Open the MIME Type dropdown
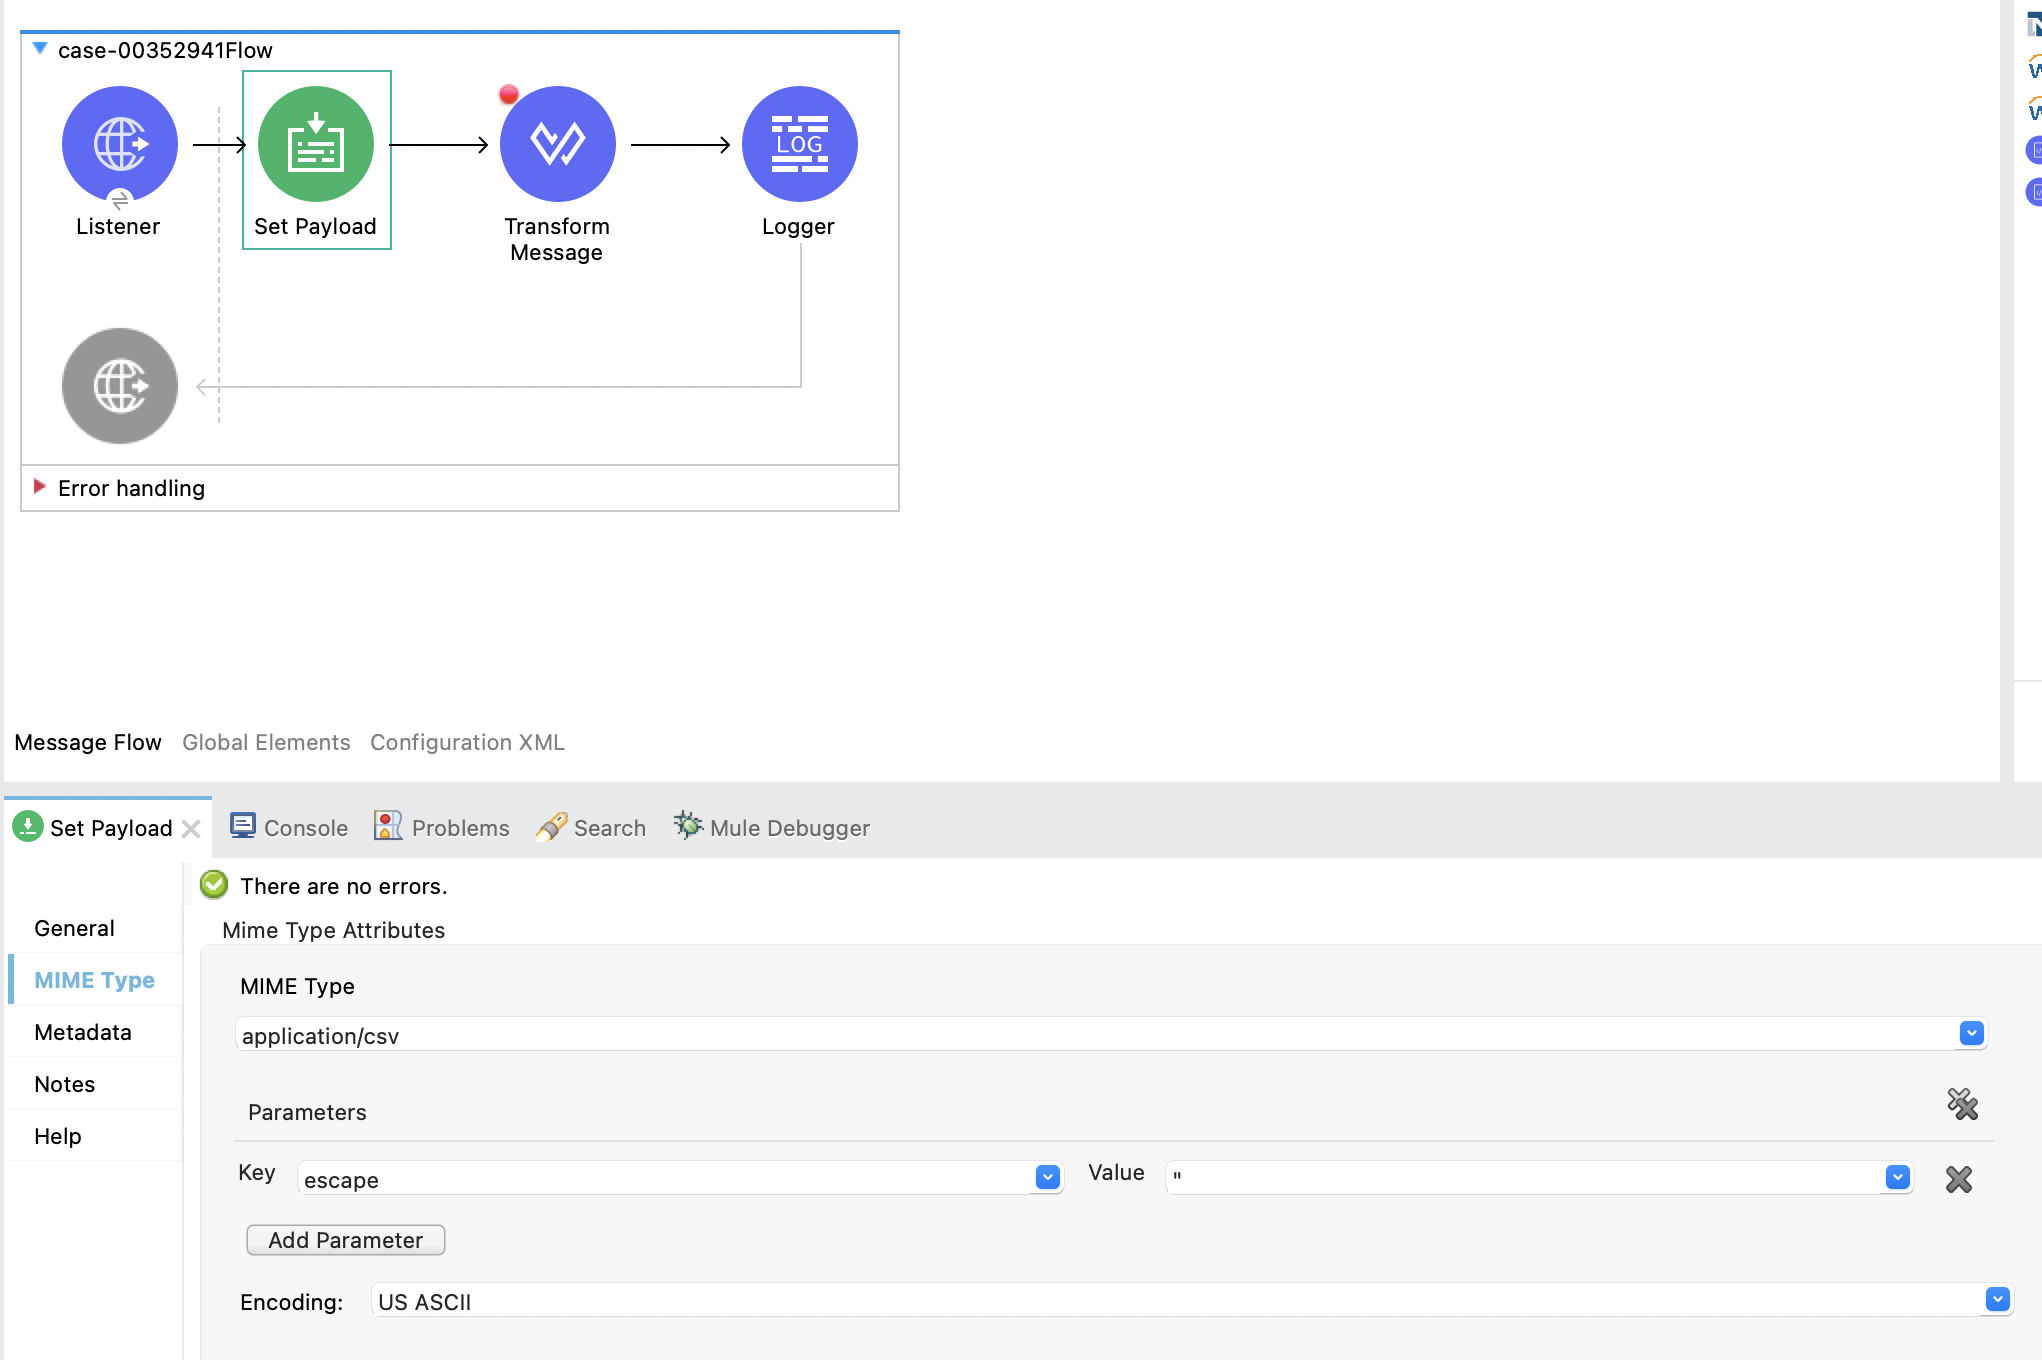 tap(1971, 1033)
